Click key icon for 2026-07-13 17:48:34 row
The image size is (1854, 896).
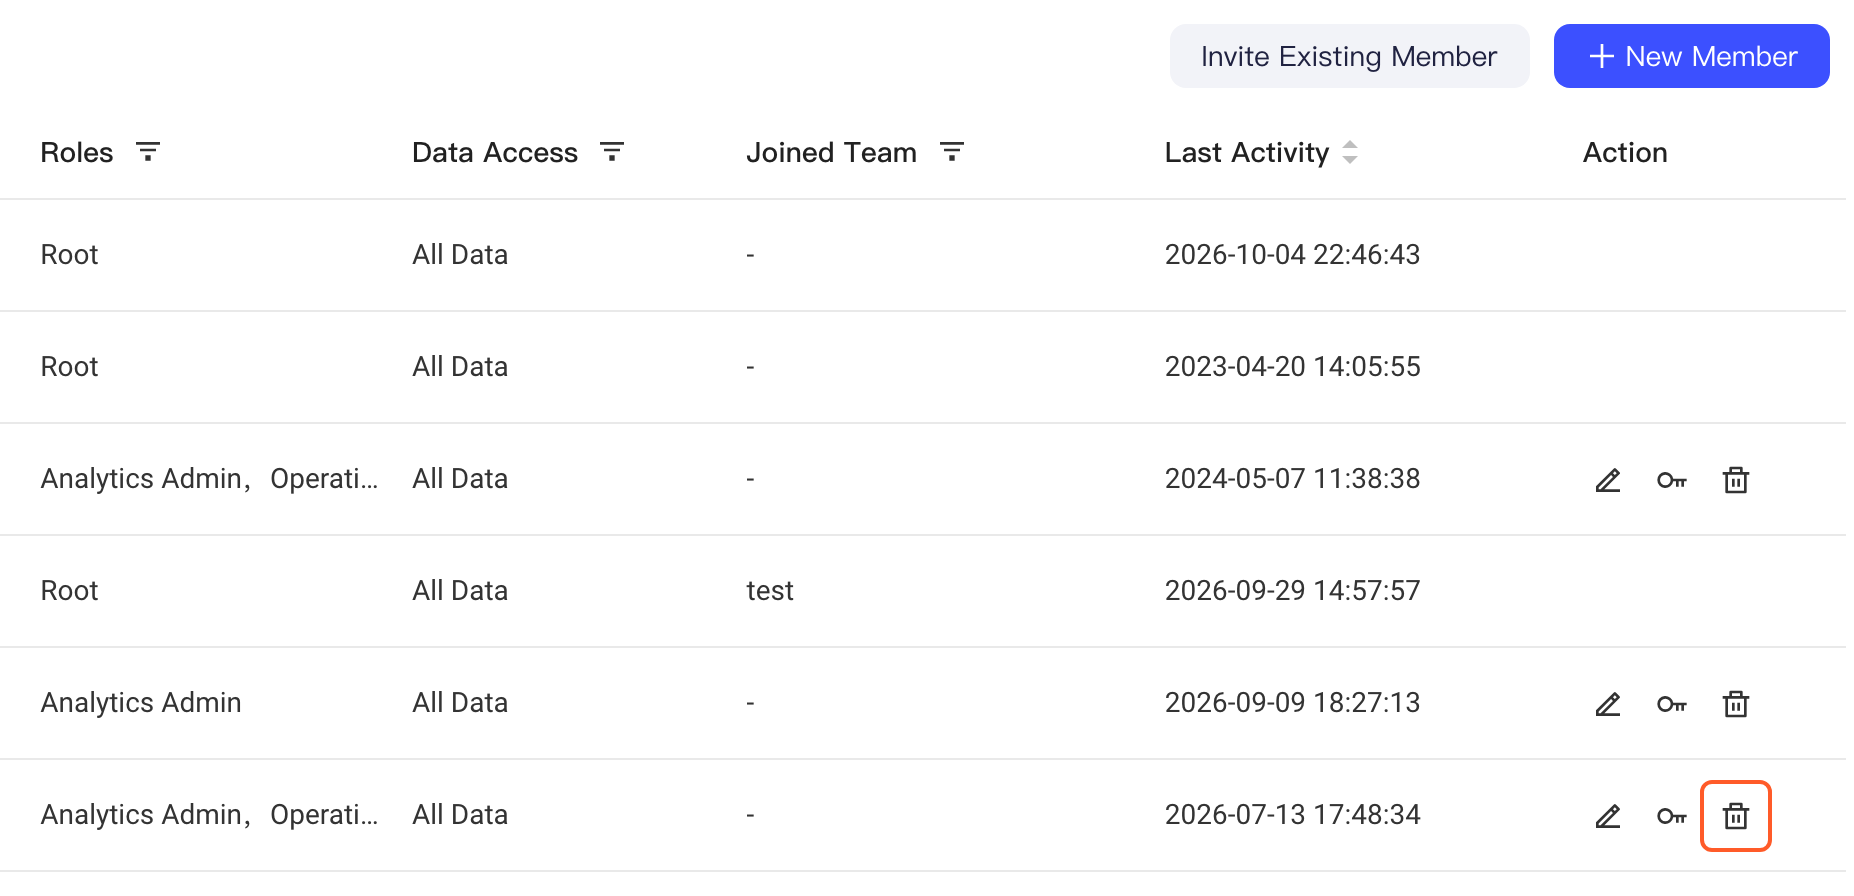tap(1672, 816)
